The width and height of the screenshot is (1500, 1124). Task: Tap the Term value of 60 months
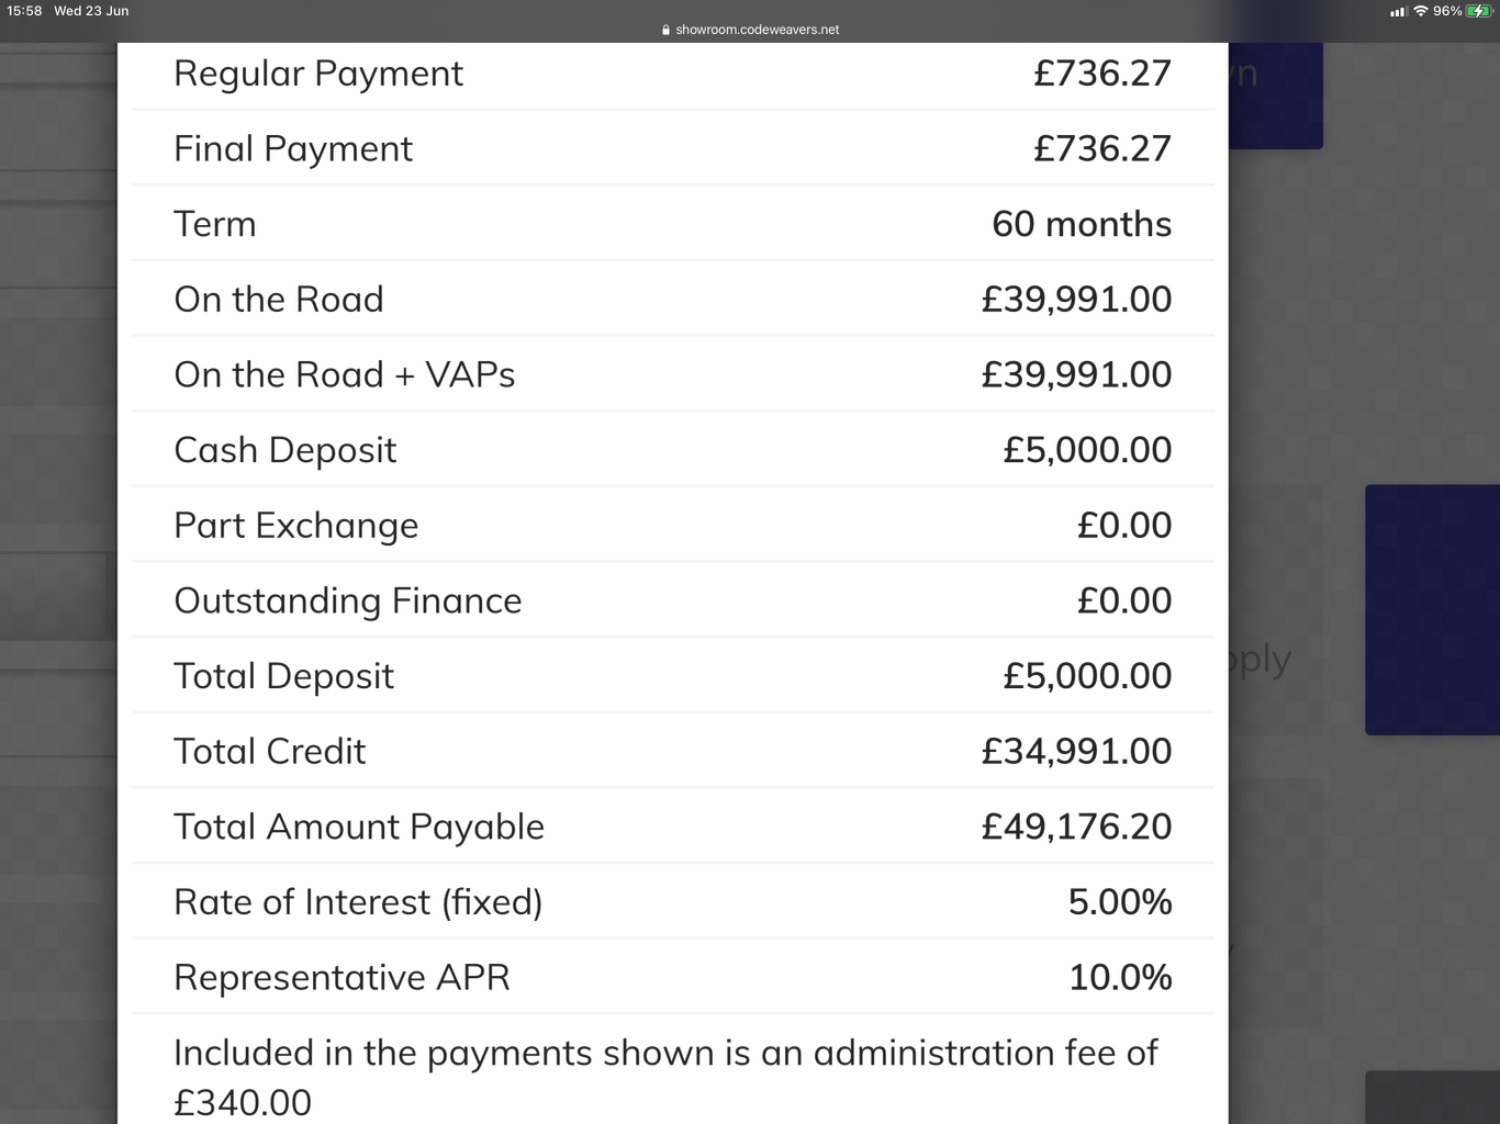coord(1081,224)
